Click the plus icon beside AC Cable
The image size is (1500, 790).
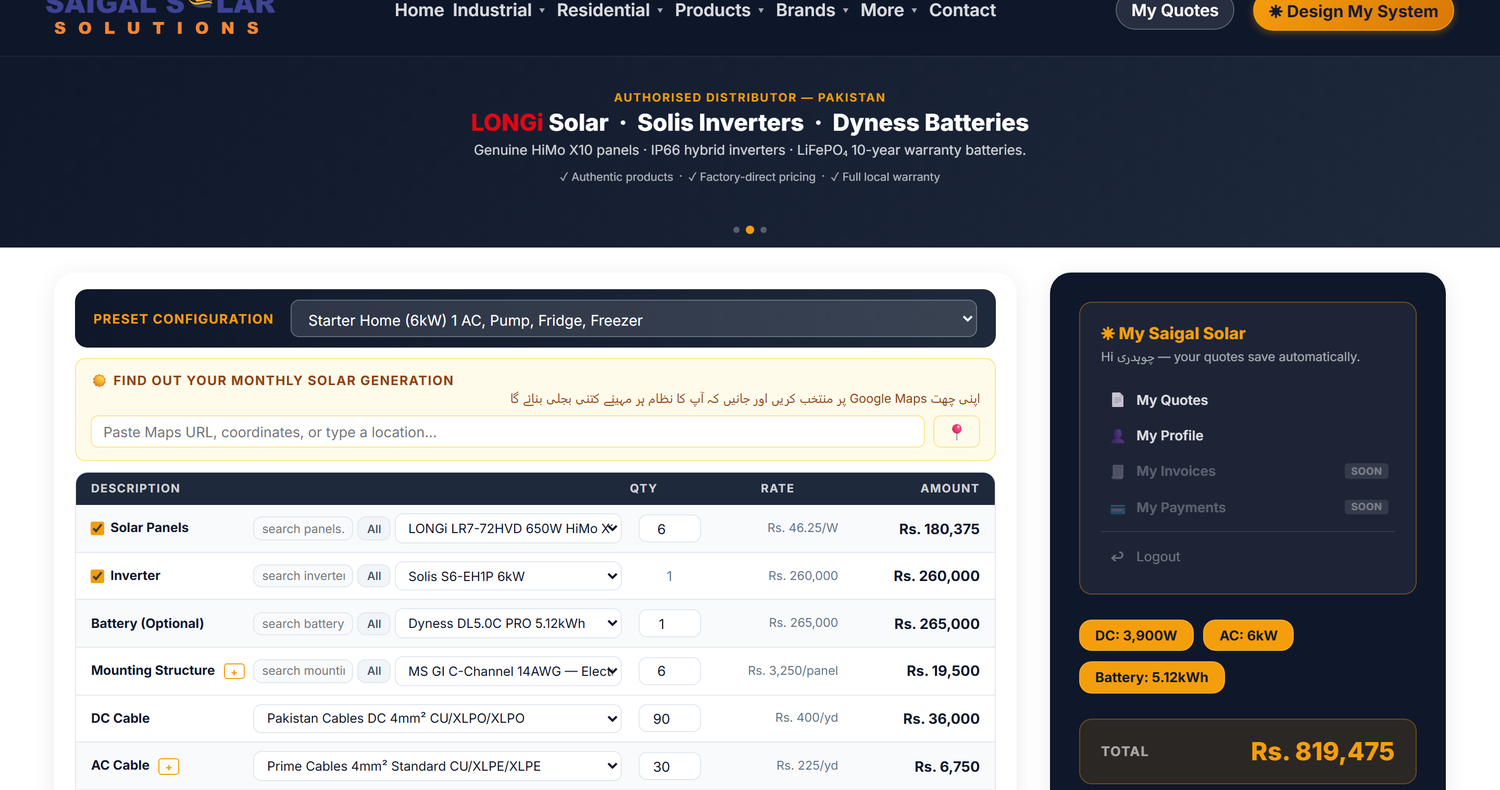tap(169, 766)
